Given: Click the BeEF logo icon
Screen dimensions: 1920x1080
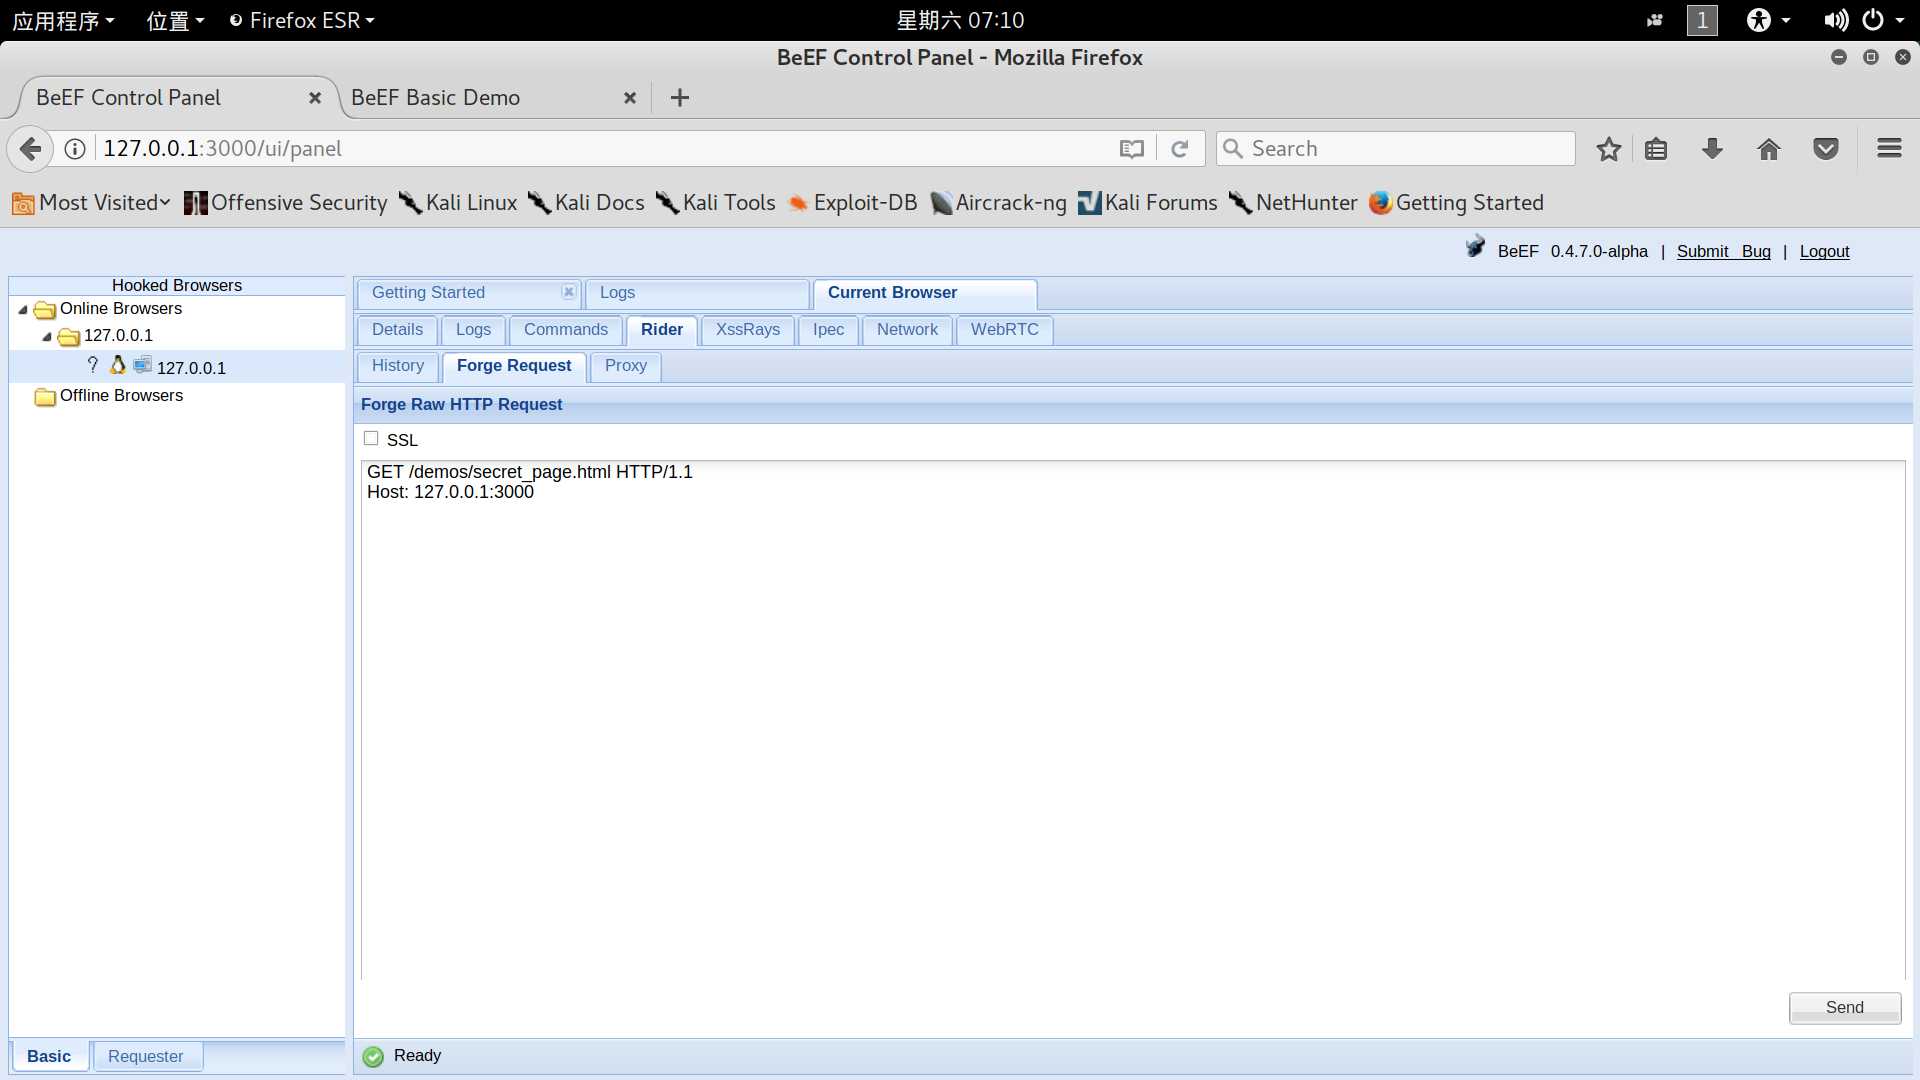Looking at the screenshot, I should 1475,247.
